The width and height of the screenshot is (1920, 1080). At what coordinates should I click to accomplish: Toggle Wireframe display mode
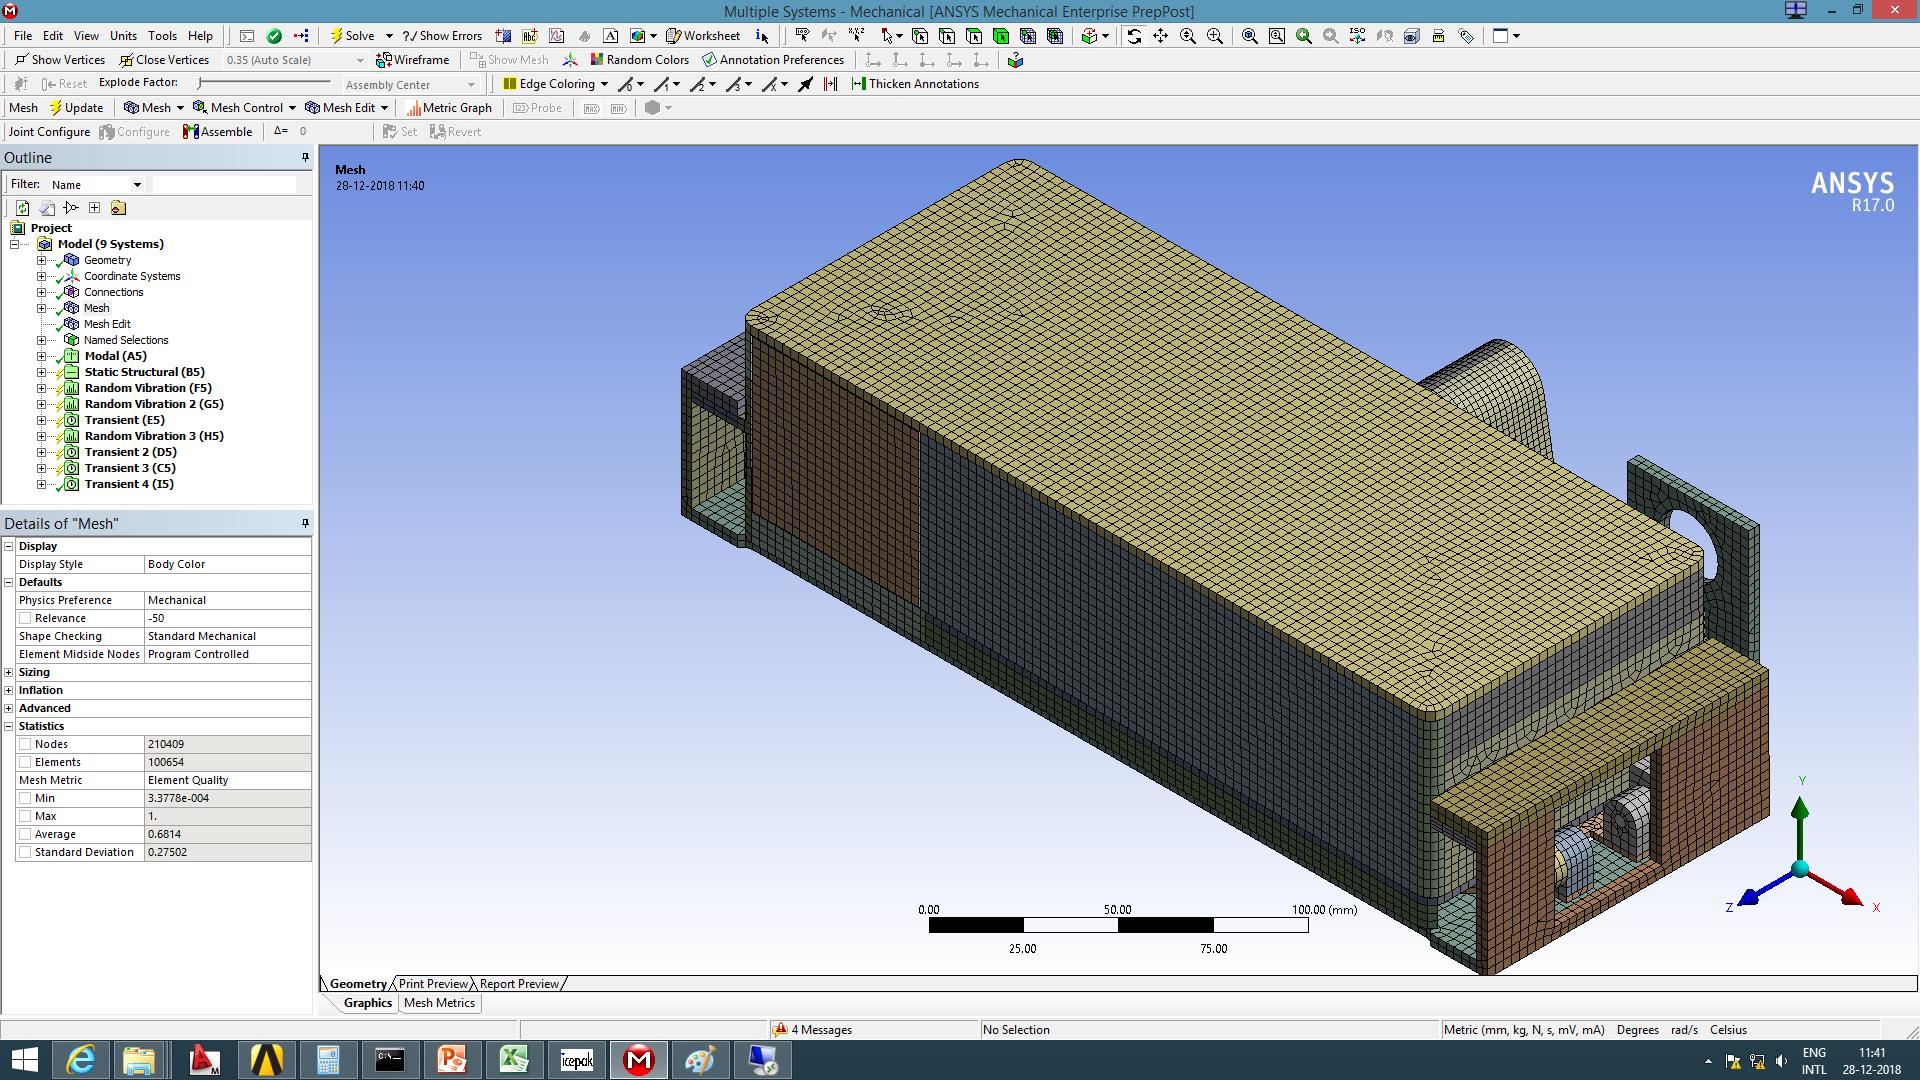click(x=412, y=60)
